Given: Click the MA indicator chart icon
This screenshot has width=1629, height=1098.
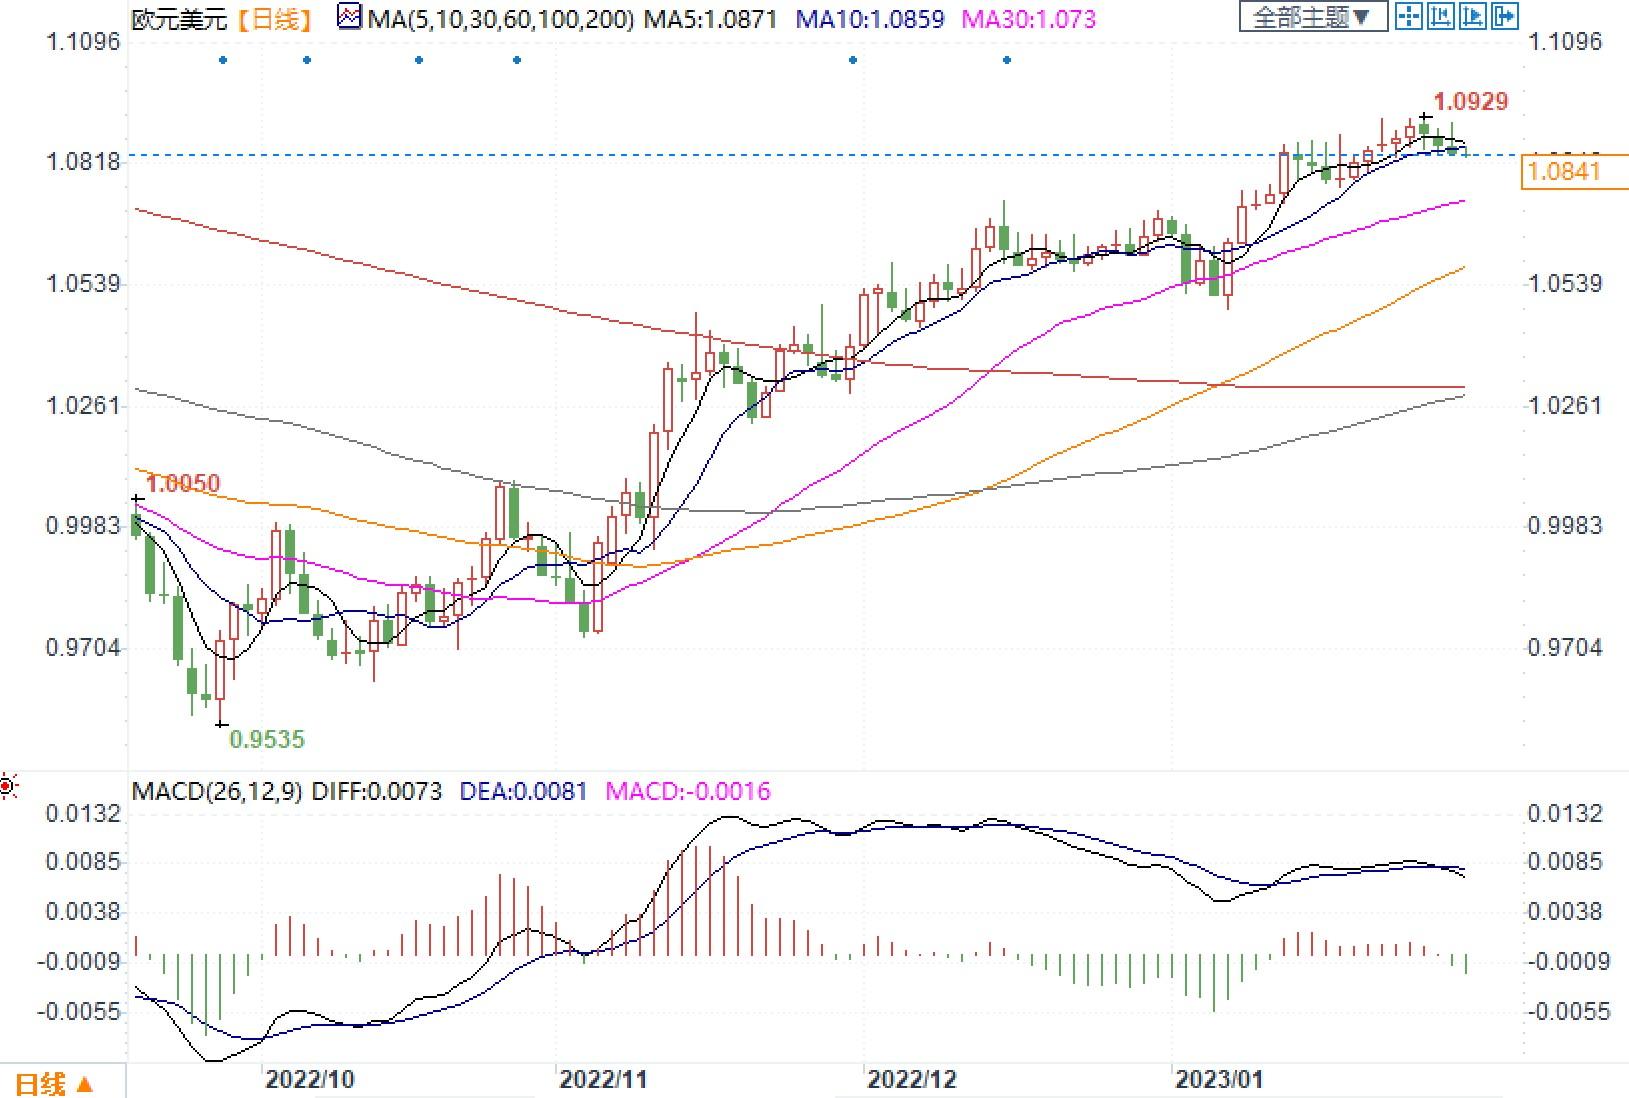Looking at the screenshot, I should [349, 17].
